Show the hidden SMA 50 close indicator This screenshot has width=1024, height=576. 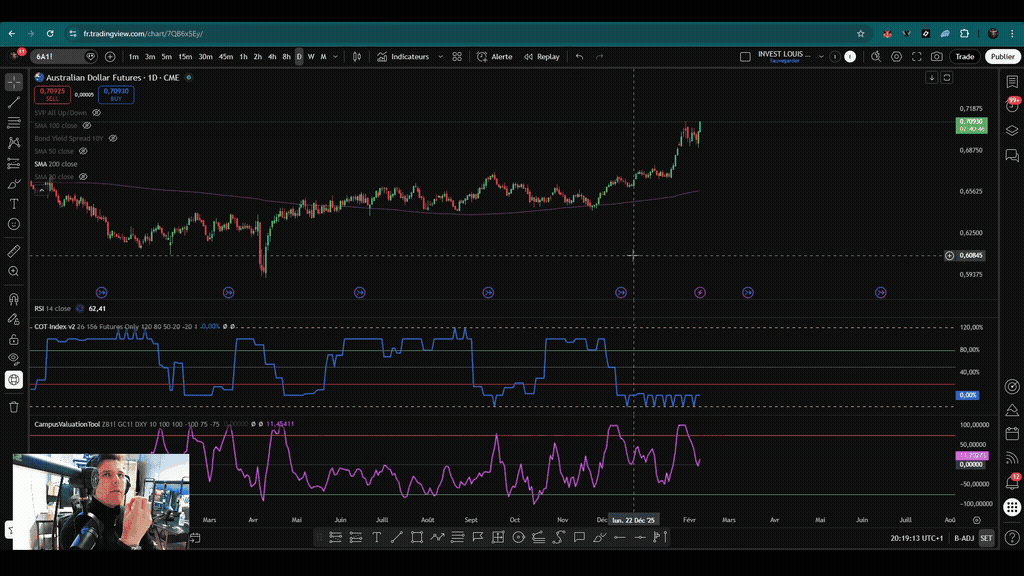coord(83,152)
